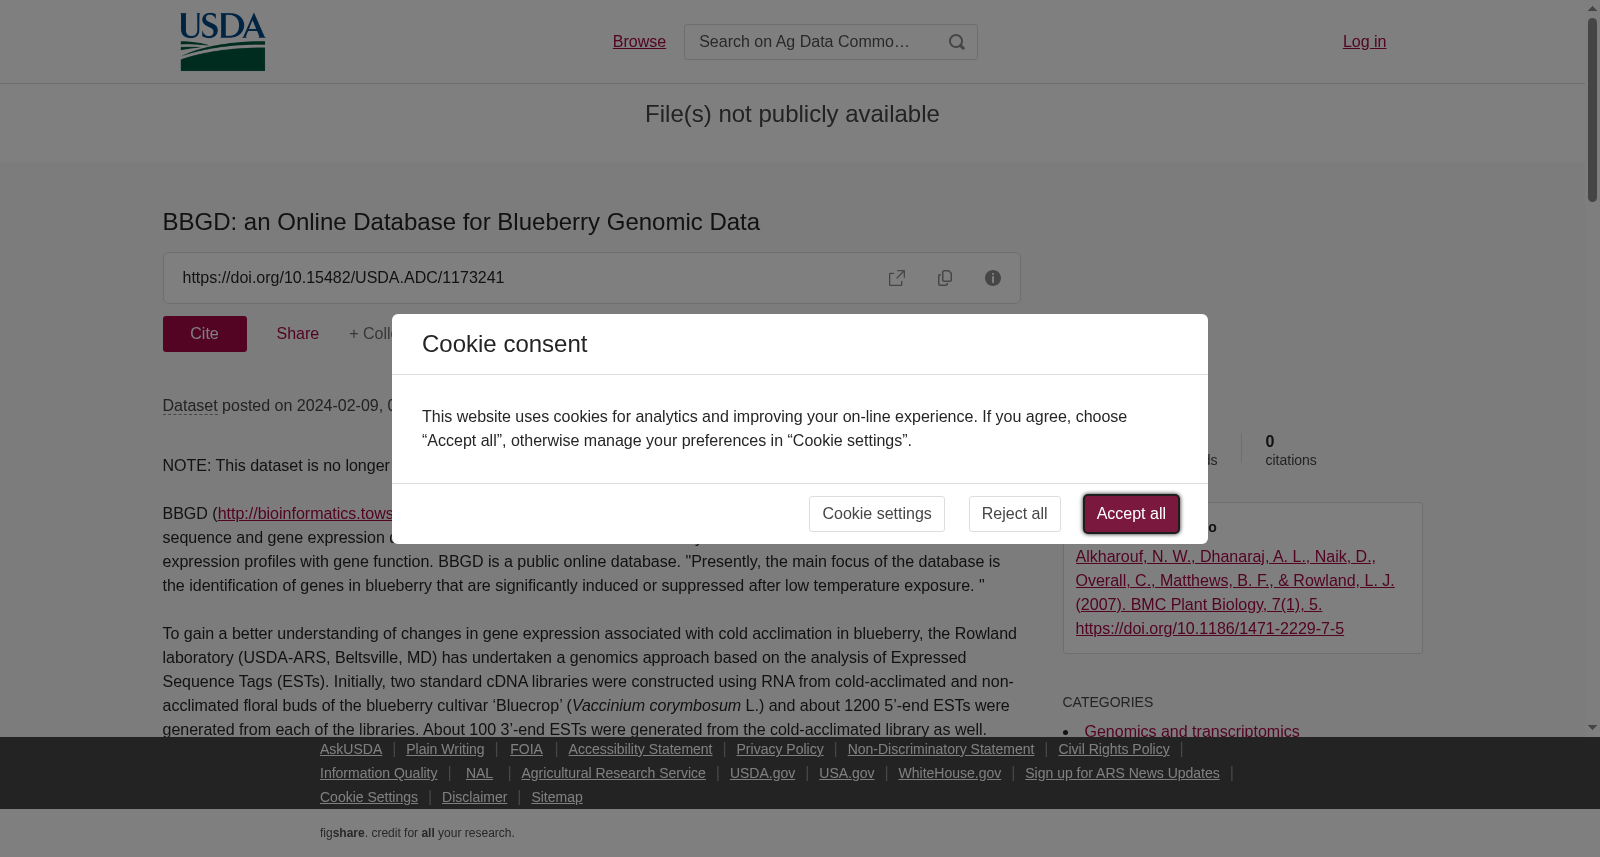
Task: Reject all cookies
Action: pyautogui.click(x=1014, y=514)
